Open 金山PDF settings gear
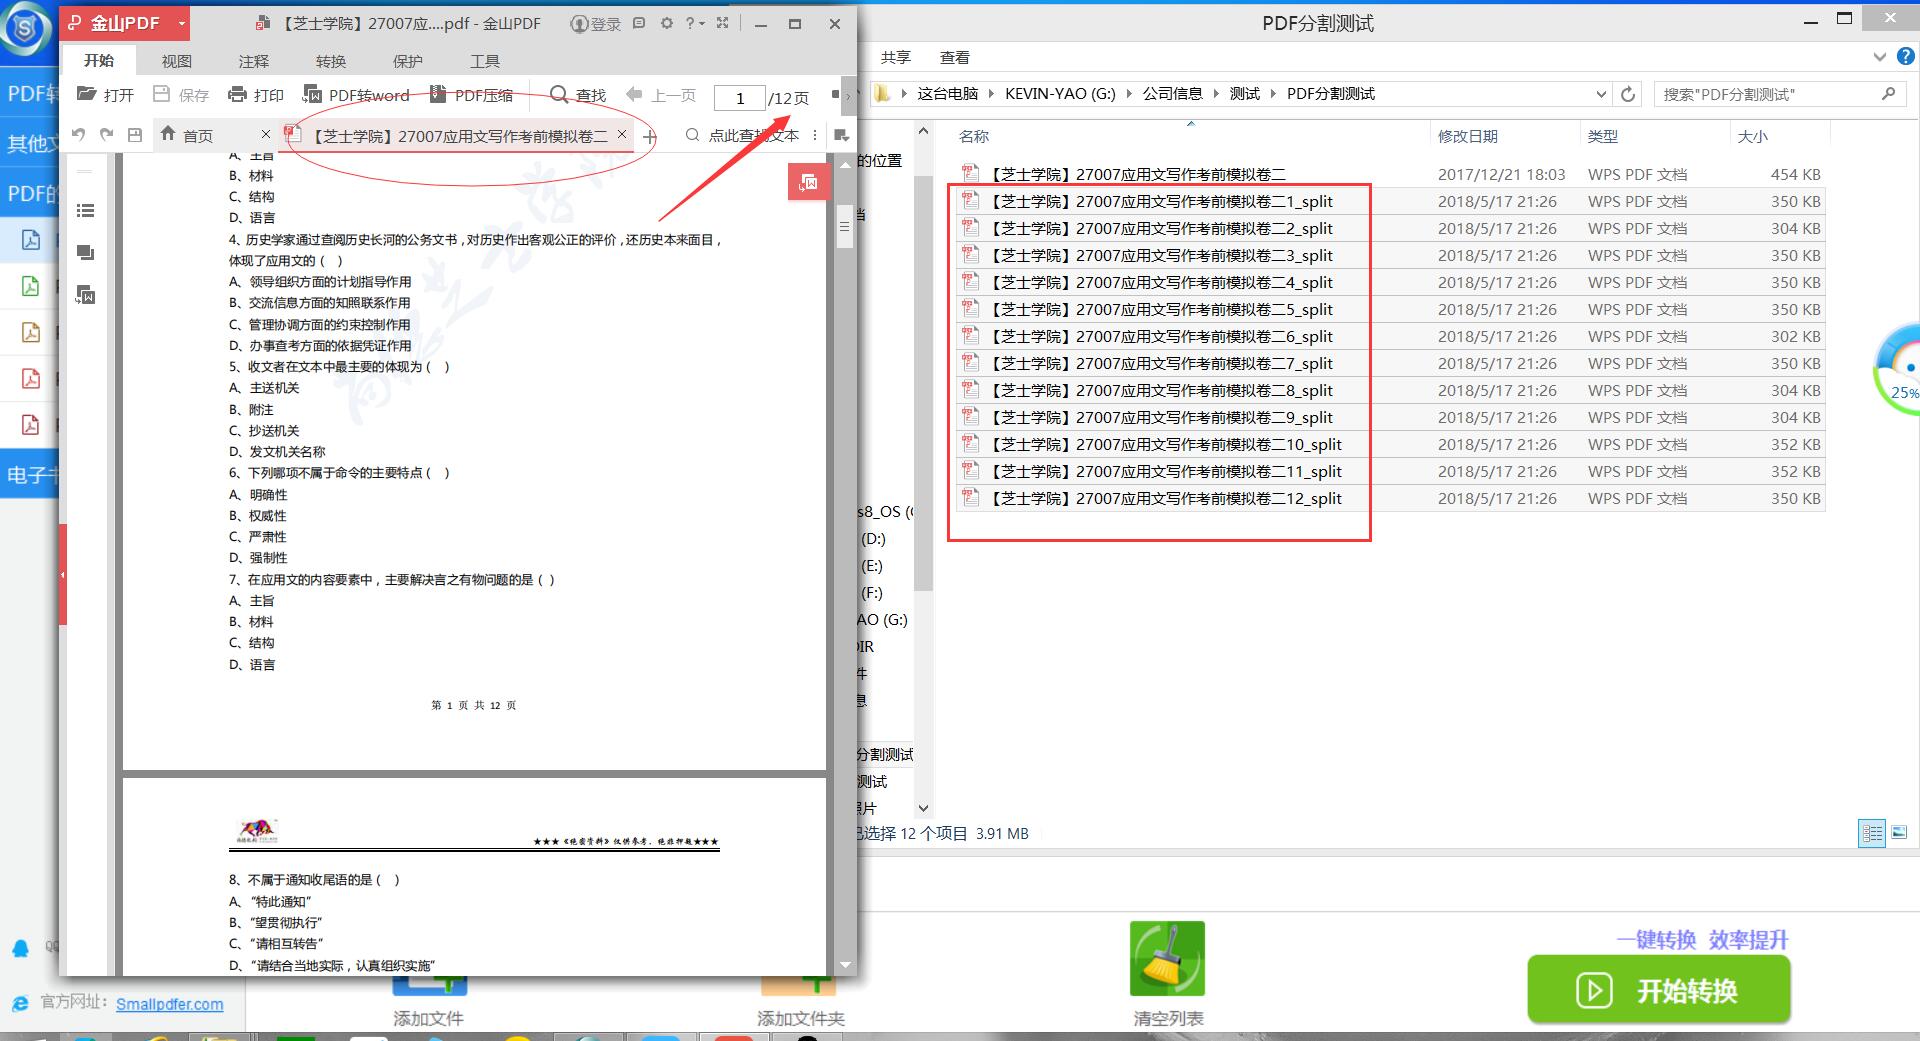Viewport: 1920px width, 1041px height. 667,23
